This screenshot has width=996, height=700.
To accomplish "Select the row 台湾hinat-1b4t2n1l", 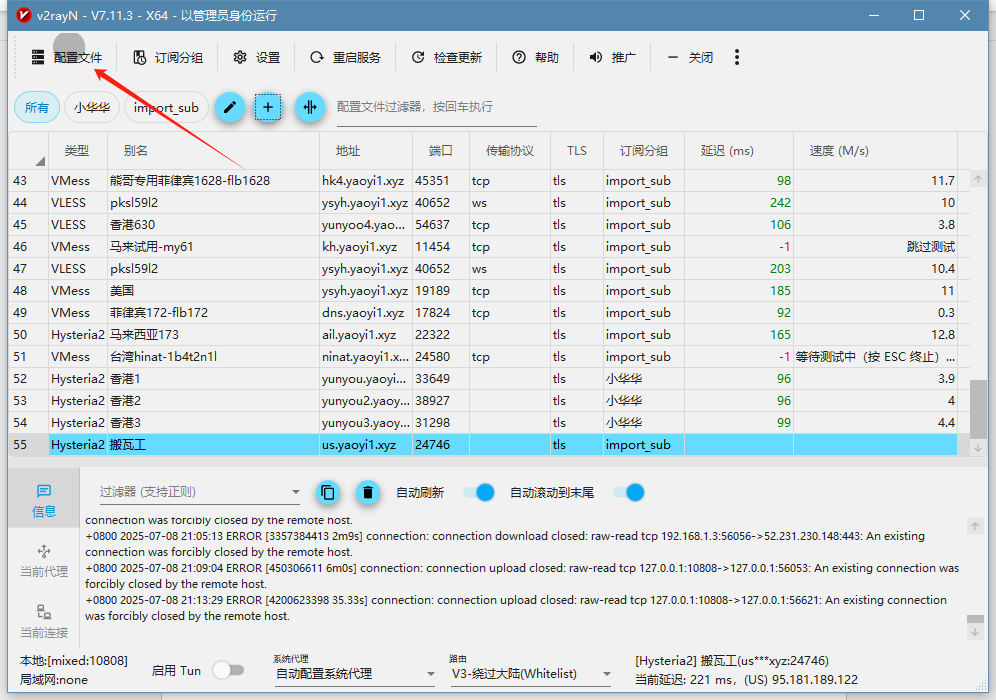I will tap(483, 357).
